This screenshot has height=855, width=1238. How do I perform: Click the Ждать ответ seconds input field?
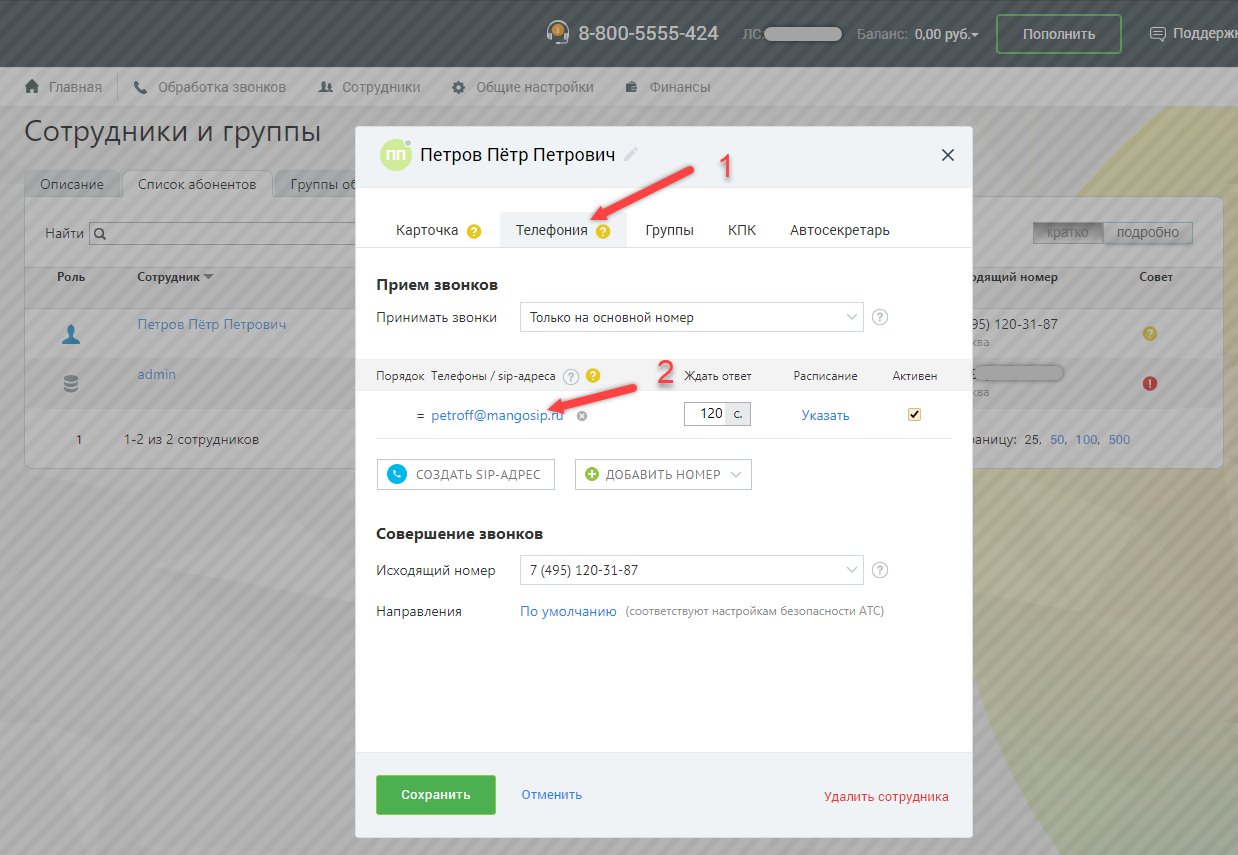pyautogui.click(x=705, y=413)
